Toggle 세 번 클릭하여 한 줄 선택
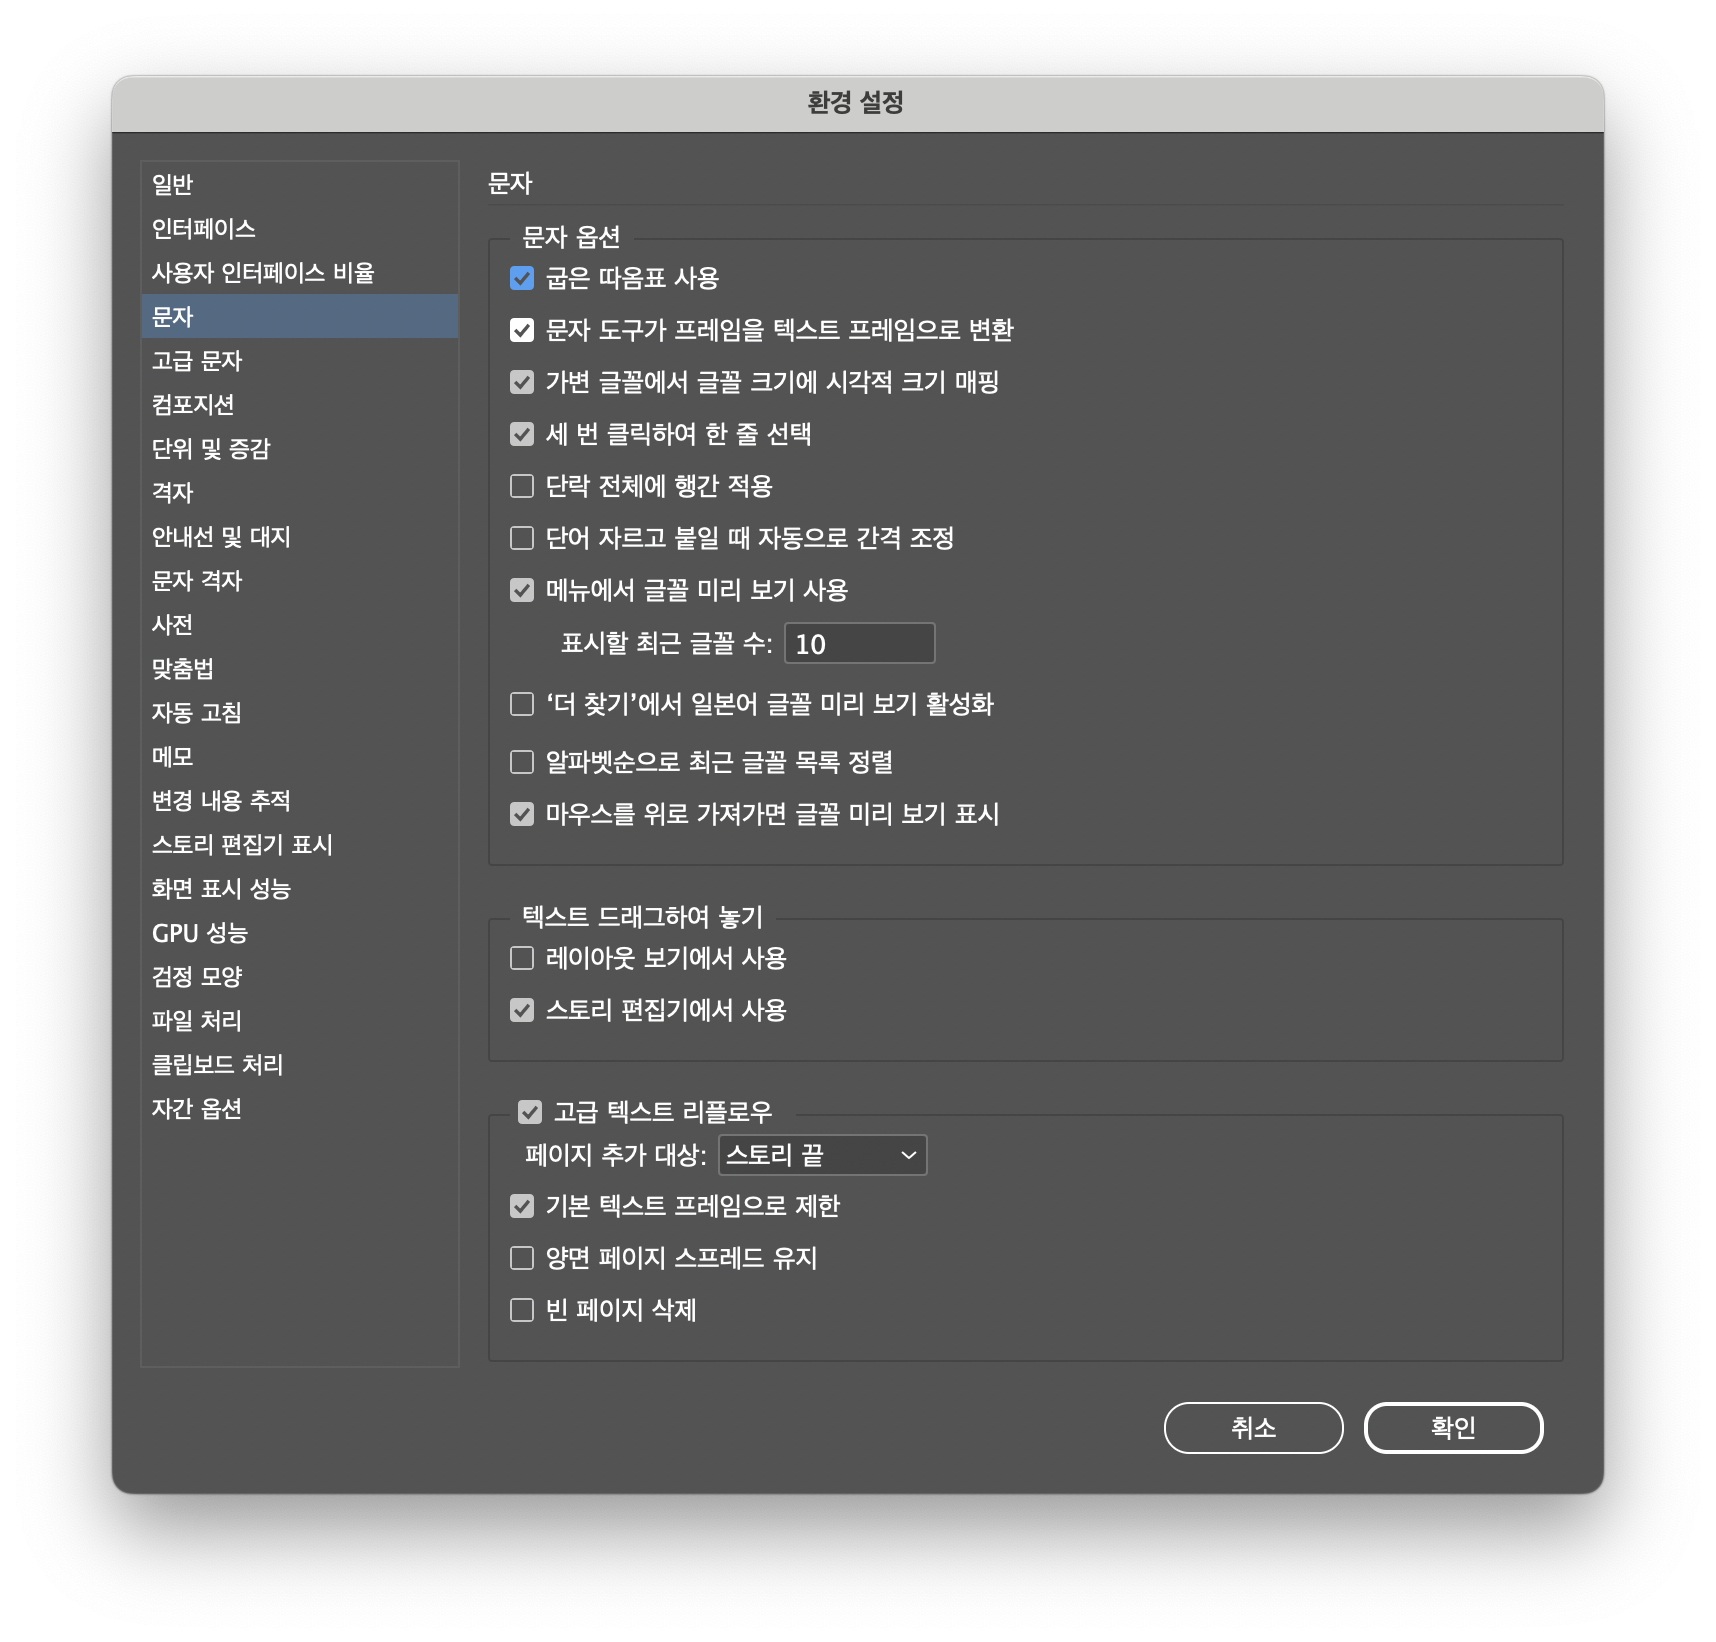This screenshot has height=1642, width=1716. click(x=522, y=434)
